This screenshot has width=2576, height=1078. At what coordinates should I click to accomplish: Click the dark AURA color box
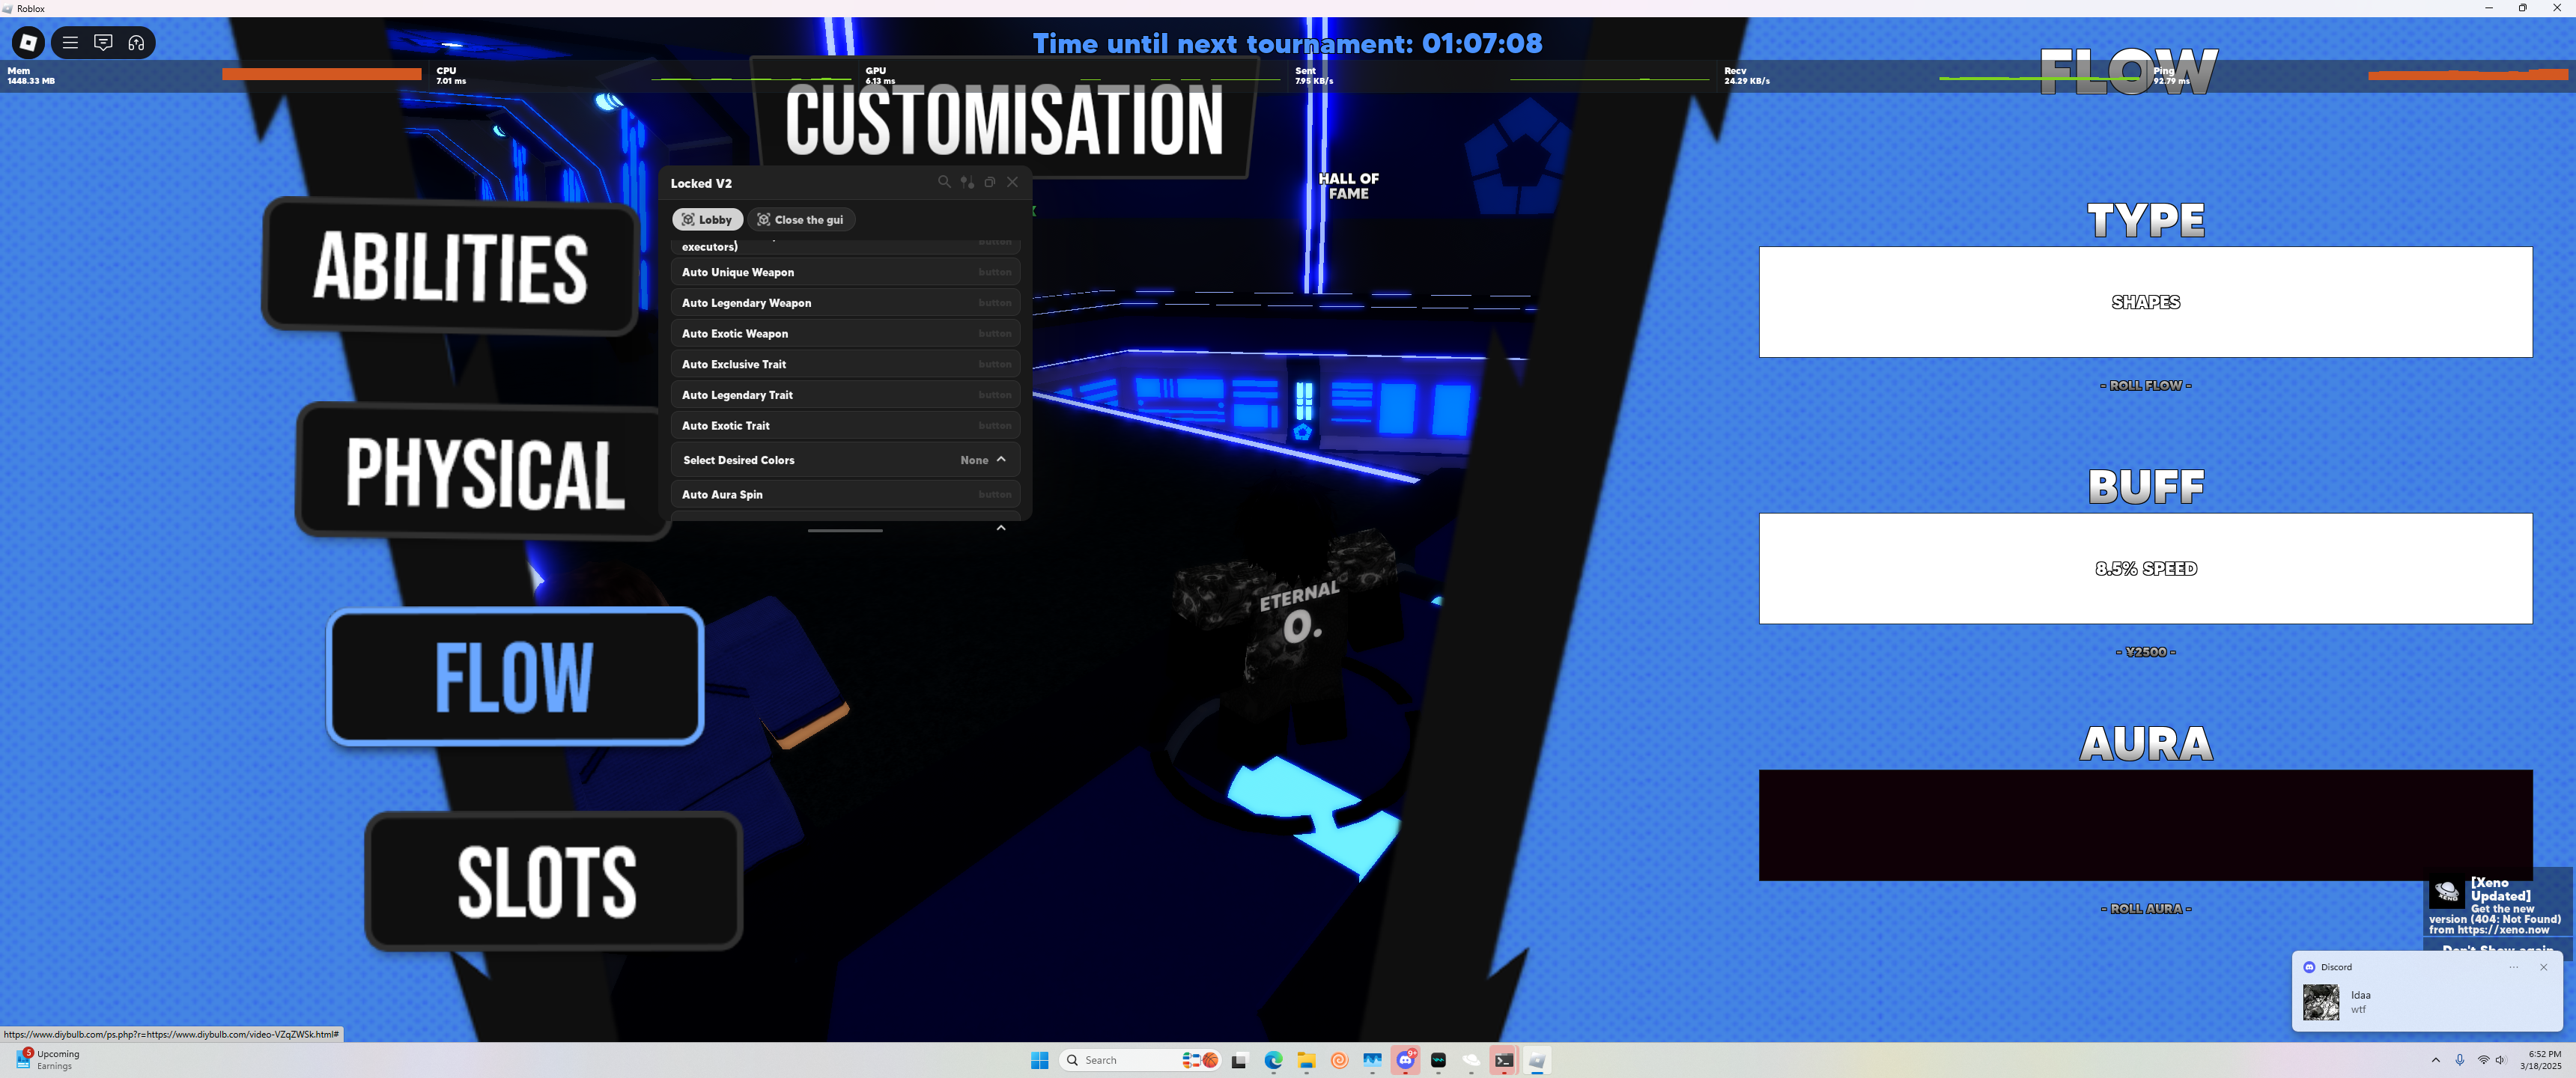[2145, 825]
